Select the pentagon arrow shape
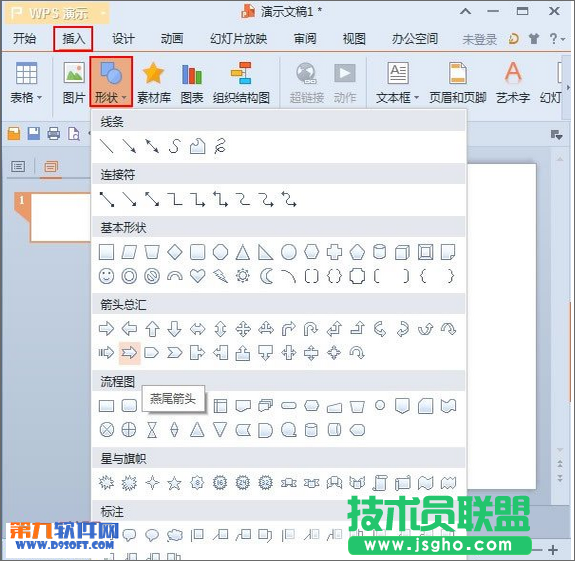Screen dimensions: 575x561 click(x=151, y=353)
